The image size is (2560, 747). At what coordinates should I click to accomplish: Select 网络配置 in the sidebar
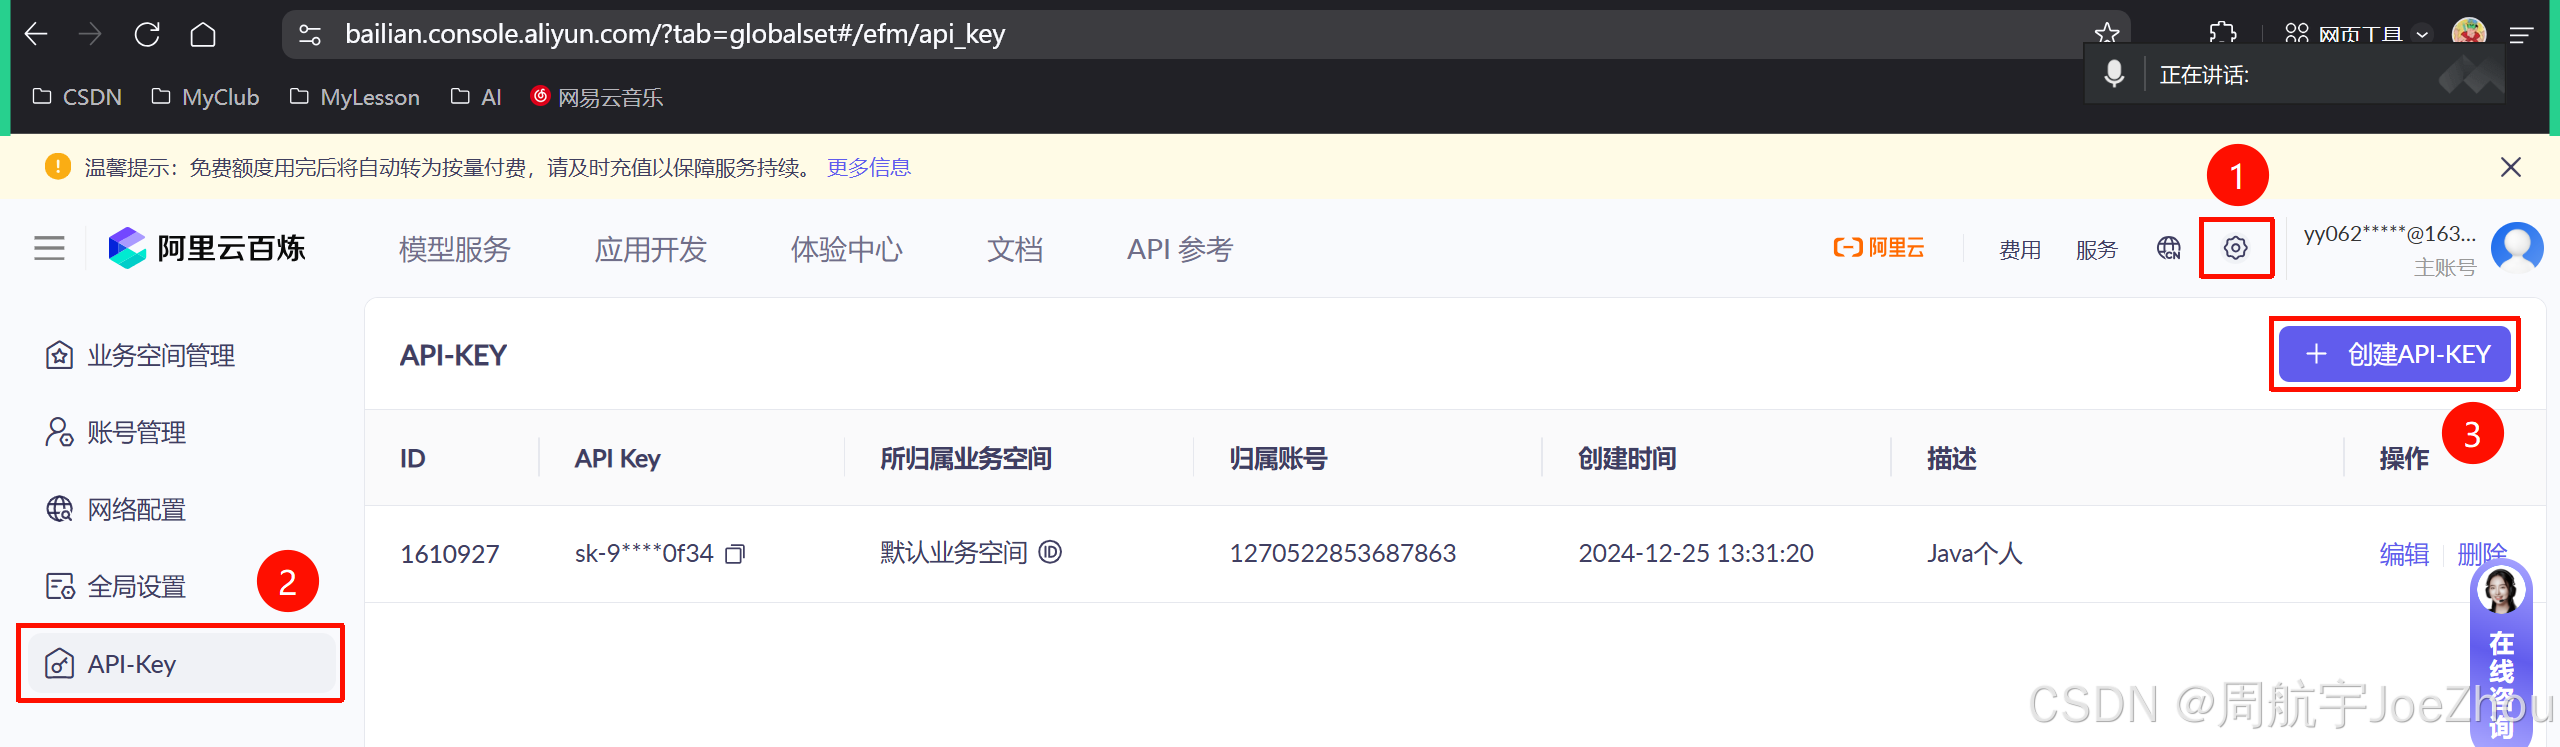click(116, 509)
